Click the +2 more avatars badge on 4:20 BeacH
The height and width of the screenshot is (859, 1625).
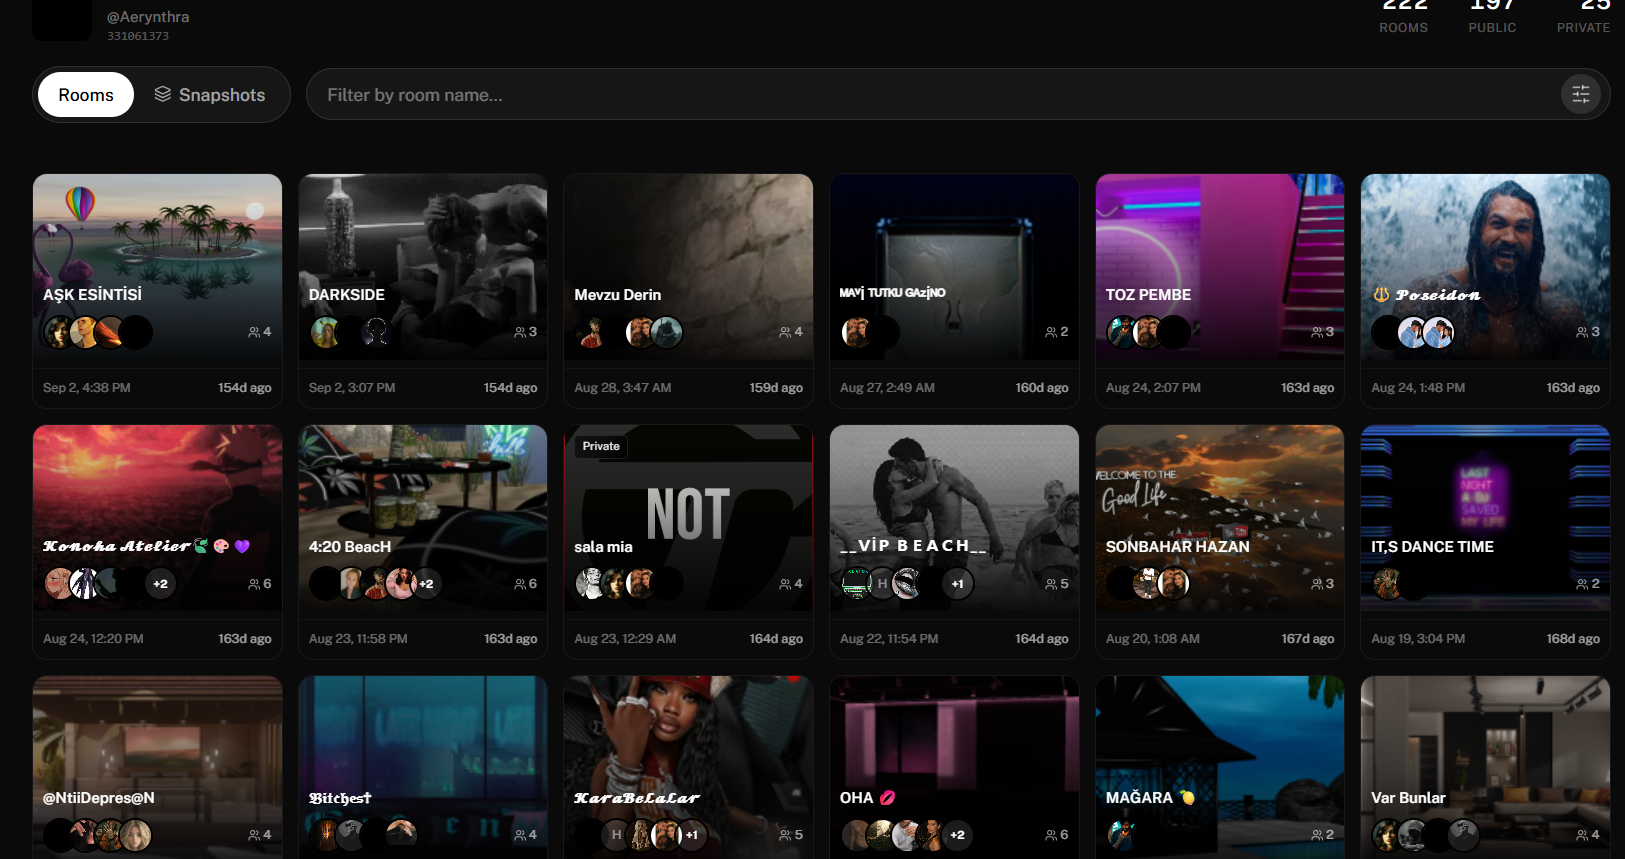pos(426,584)
